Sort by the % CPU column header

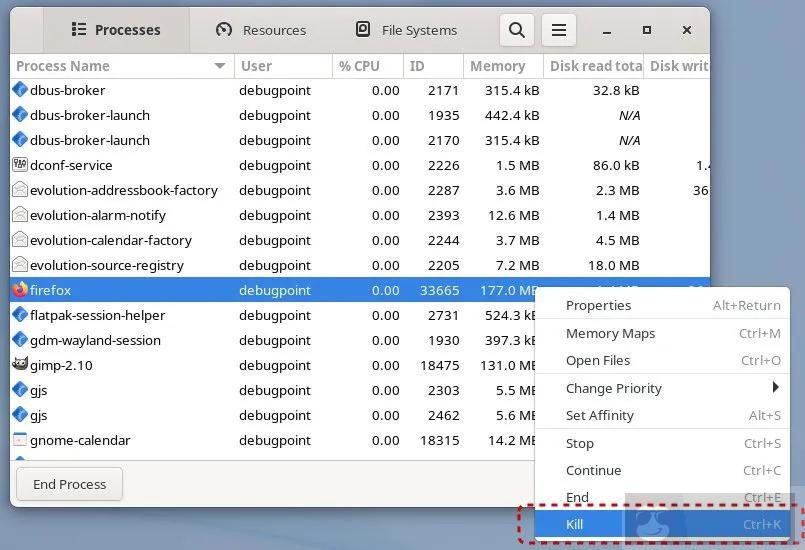point(359,66)
